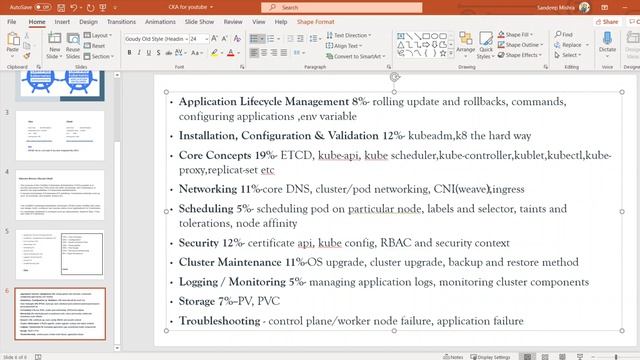Select the oval shape in the gallery
This screenshot has height=360, width=640.
point(434,36)
